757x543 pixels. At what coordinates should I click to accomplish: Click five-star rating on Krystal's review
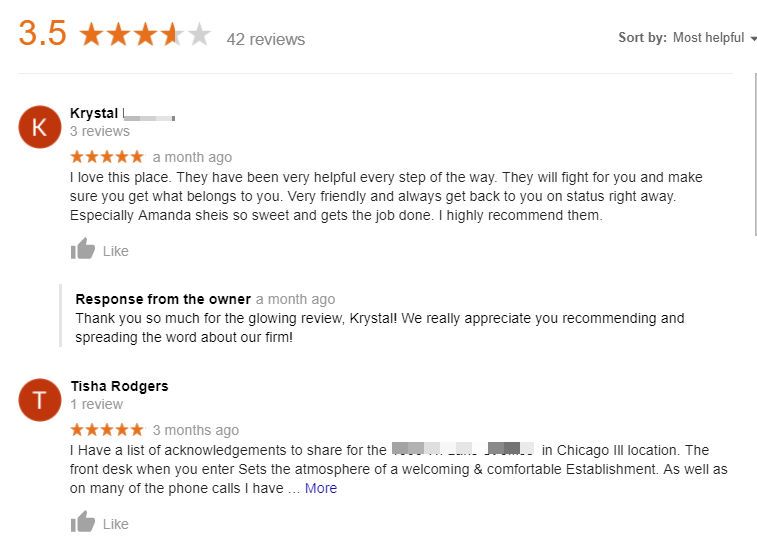(x=107, y=157)
